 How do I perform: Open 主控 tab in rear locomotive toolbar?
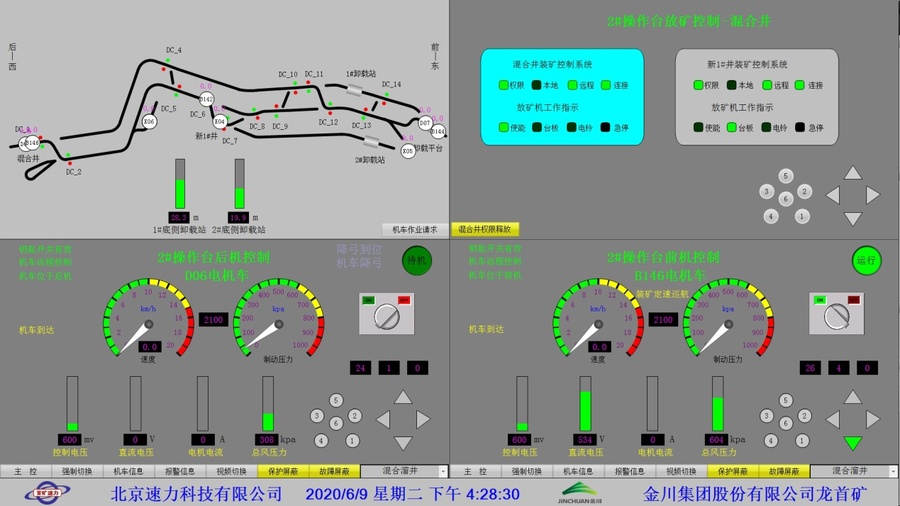tap(25, 471)
